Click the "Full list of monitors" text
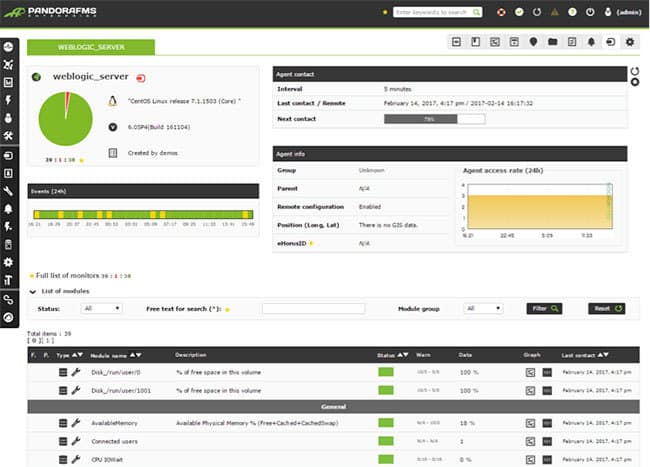 tap(68, 276)
